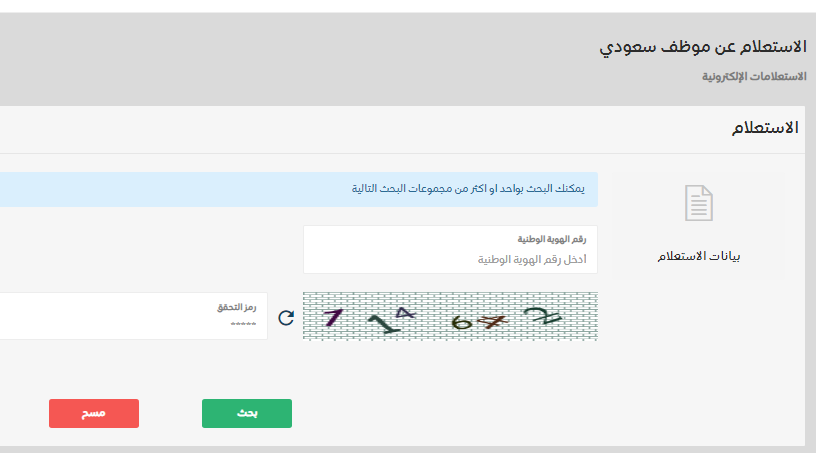Click the masked asterisks placeholder in رمز التحقق
The width and height of the screenshot is (816, 453).
pos(243,324)
